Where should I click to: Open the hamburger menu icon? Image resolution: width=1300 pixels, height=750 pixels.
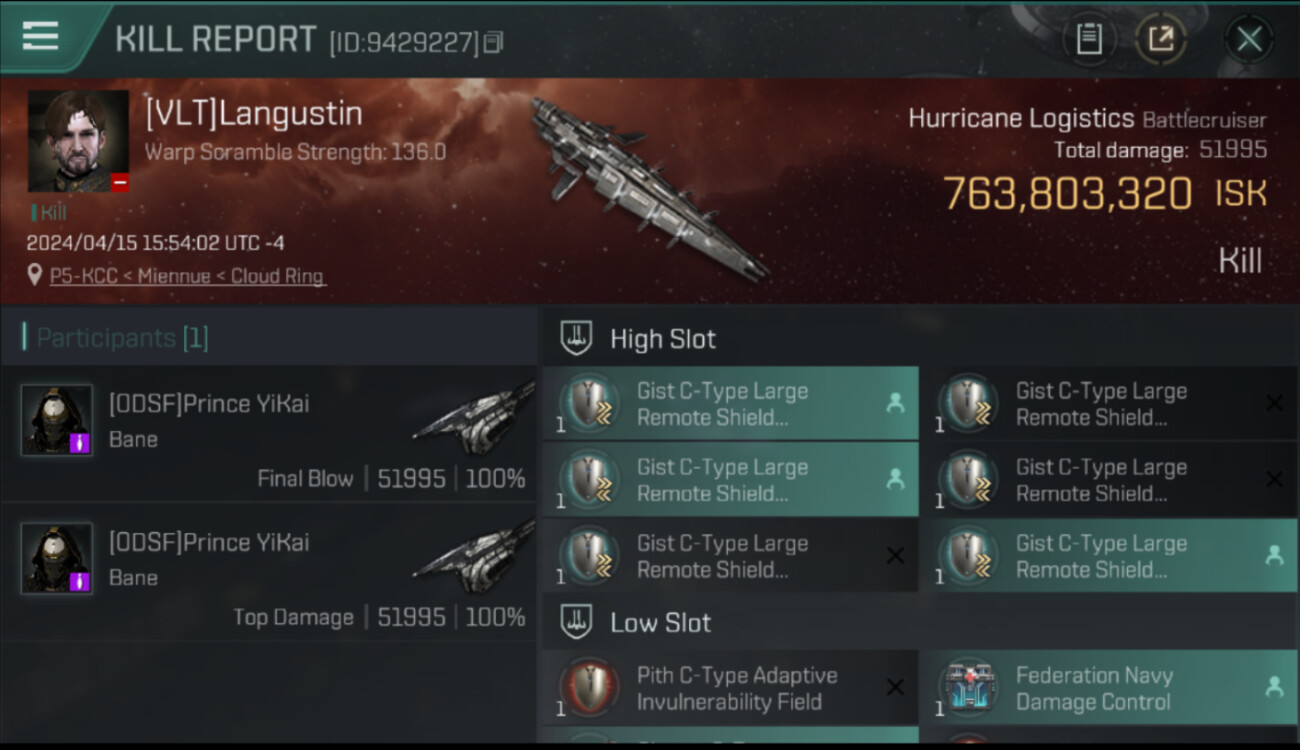tap(40, 36)
